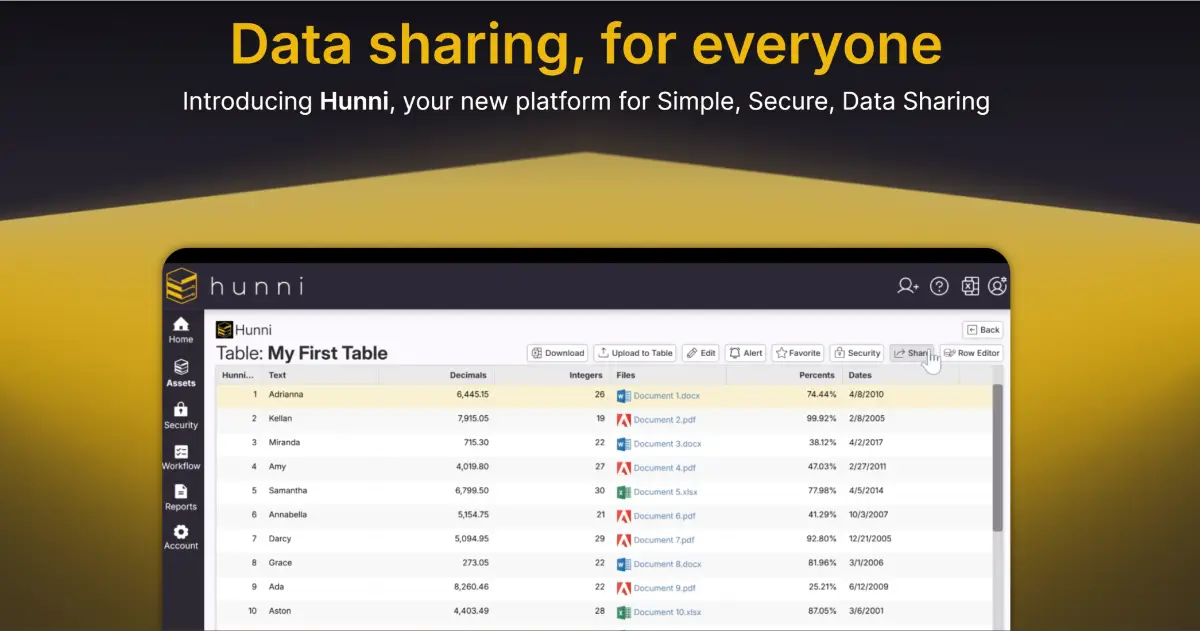Go to Home in the sidebar
Screen dimensions: 1200x631
[181, 330]
